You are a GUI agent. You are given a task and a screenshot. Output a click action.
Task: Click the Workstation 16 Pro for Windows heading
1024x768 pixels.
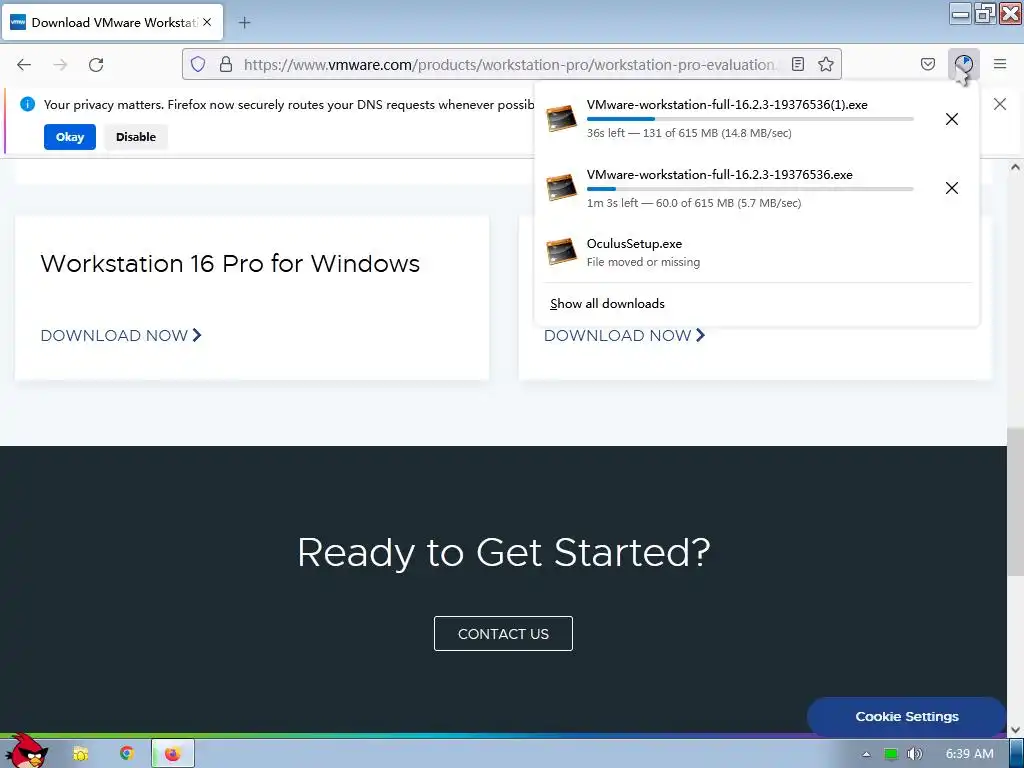coord(230,264)
